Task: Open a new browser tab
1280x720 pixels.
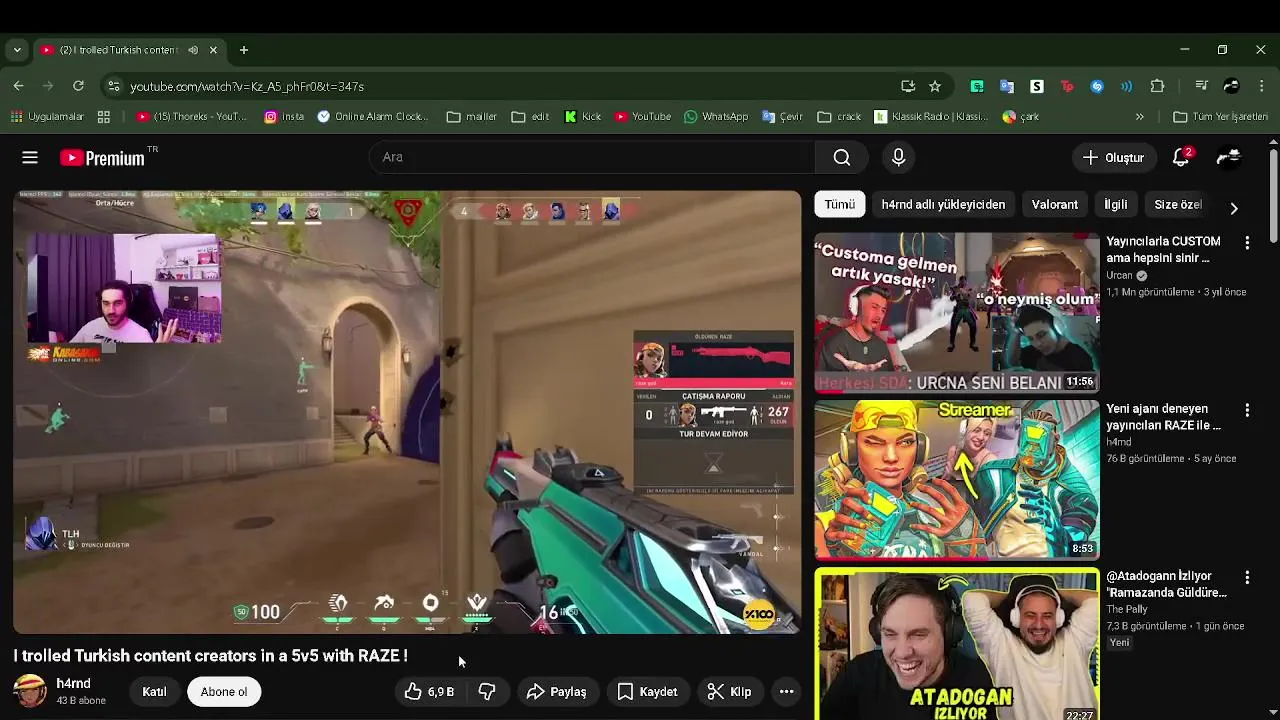Action: pyautogui.click(x=244, y=50)
